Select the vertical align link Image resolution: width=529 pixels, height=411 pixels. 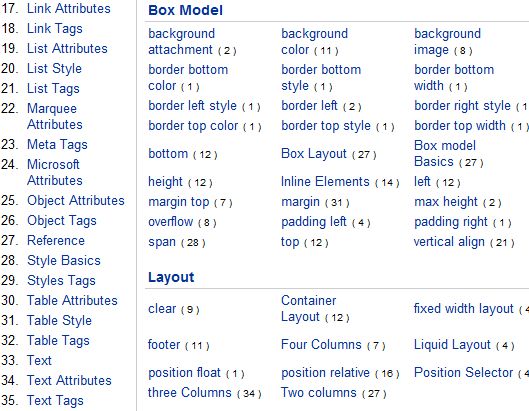point(449,242)
